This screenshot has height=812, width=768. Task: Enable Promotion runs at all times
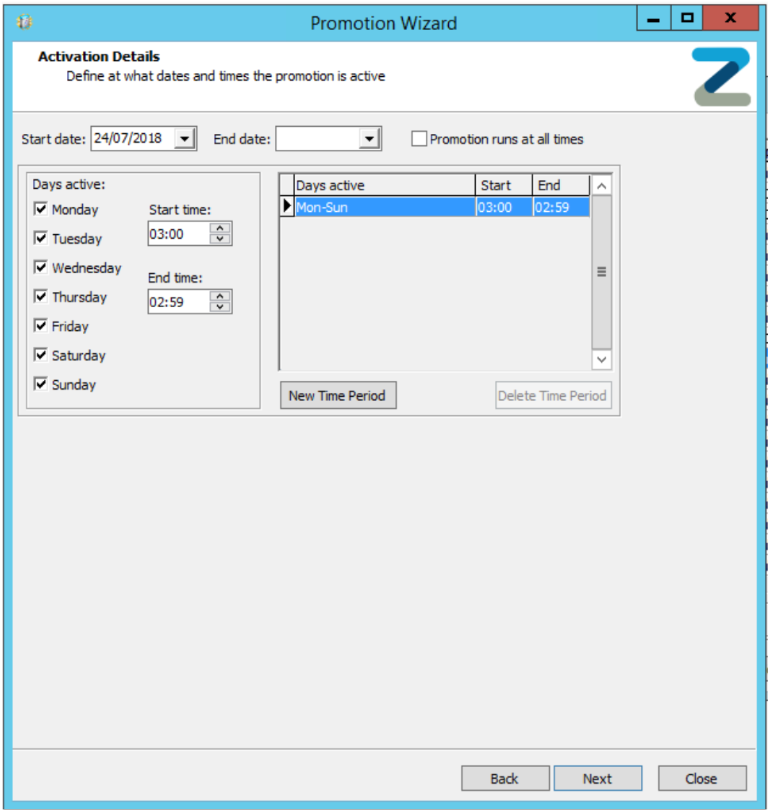pos(419,139)
